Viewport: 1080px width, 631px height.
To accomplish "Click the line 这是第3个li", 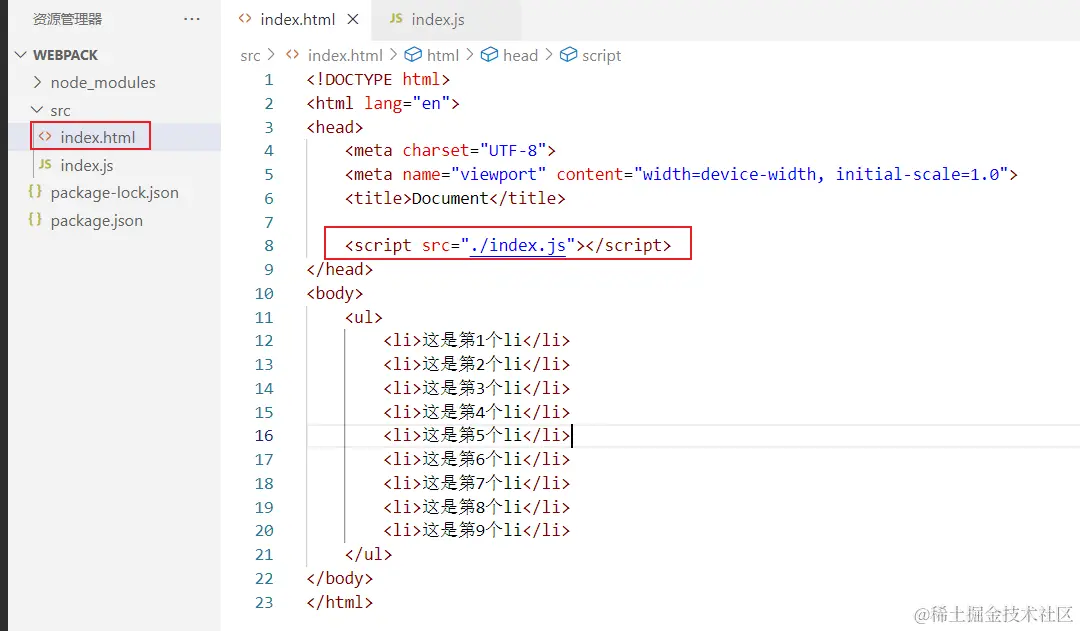I will coord(477,389).
